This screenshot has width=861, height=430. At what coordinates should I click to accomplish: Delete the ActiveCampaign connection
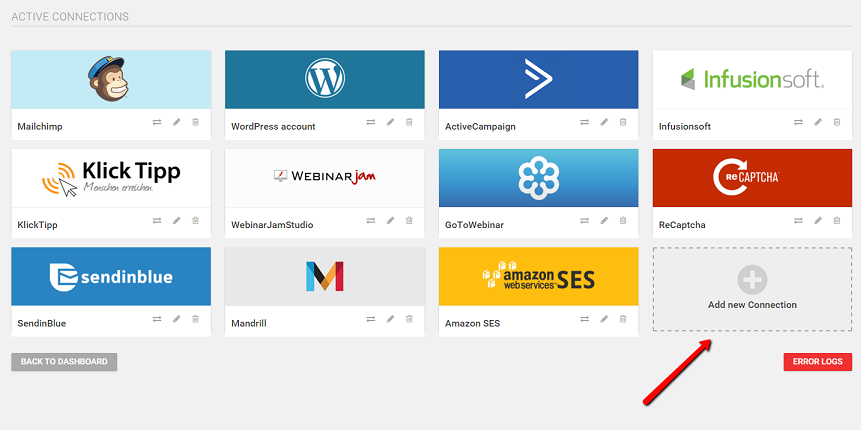coord(623,122)
